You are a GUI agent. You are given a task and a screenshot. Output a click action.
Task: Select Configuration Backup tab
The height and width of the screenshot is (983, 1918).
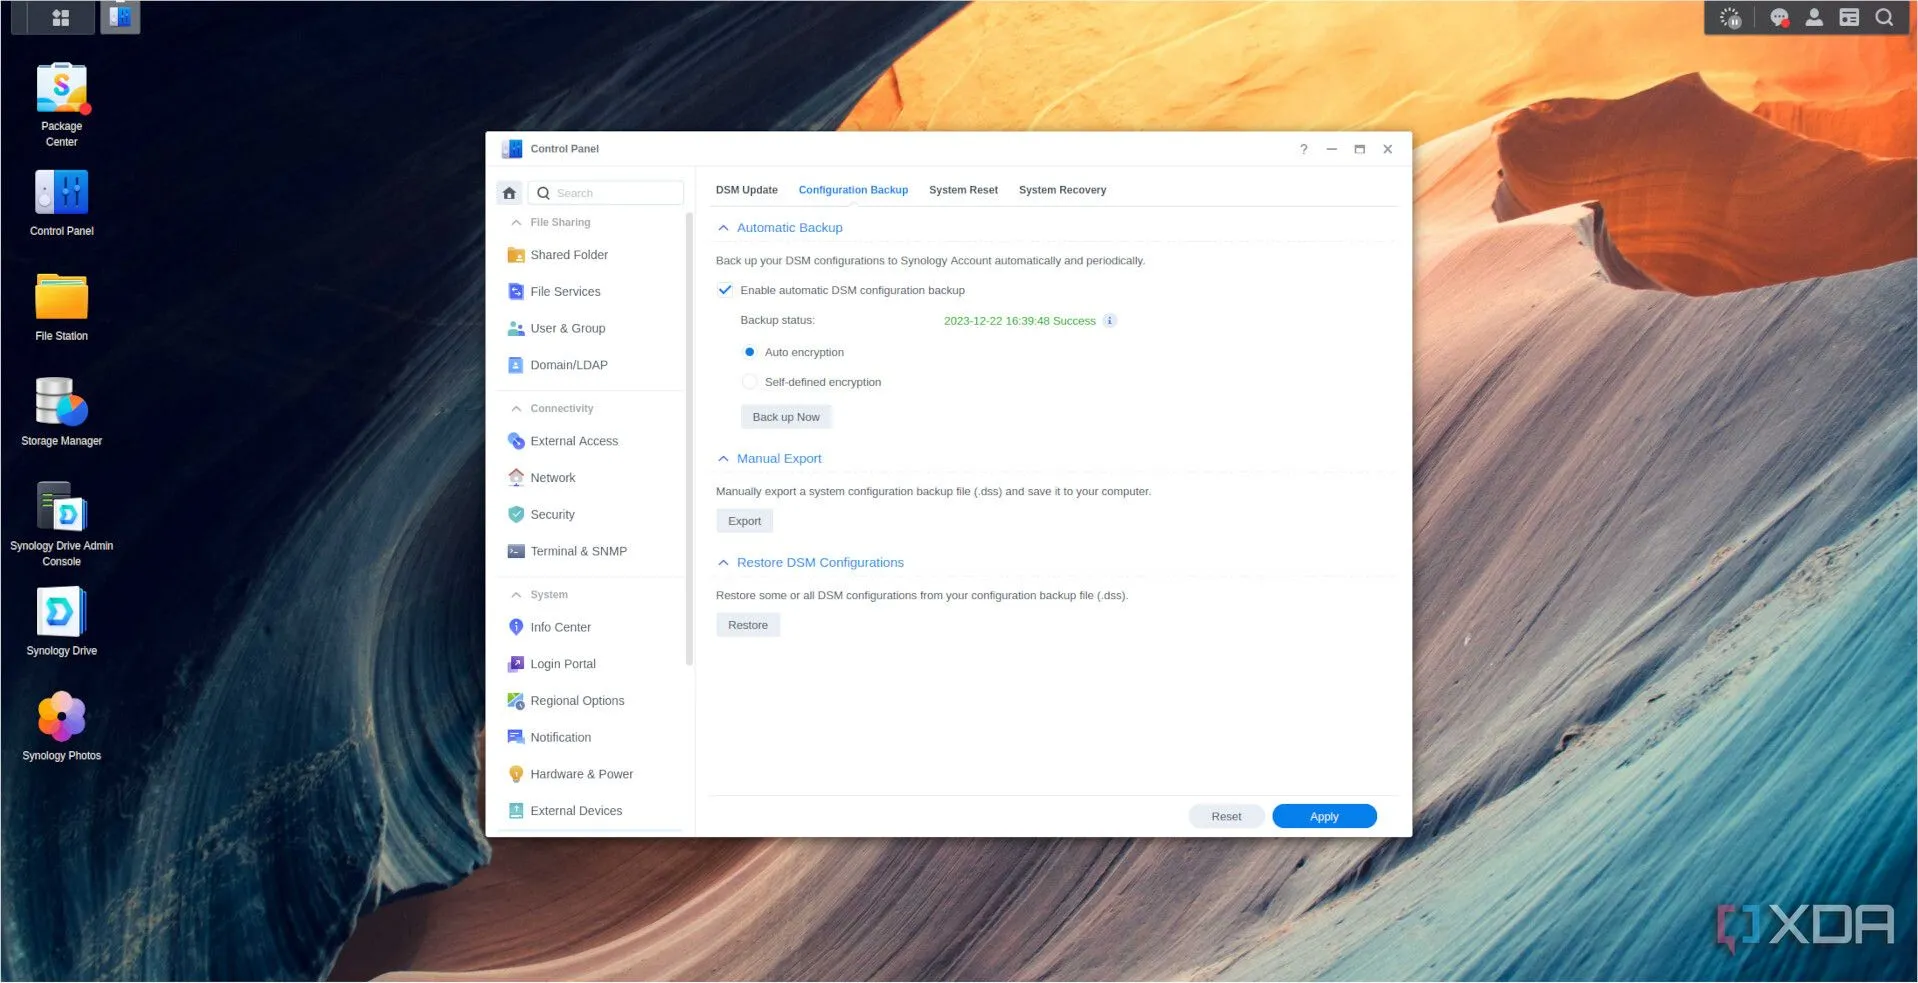coord(853,190)
